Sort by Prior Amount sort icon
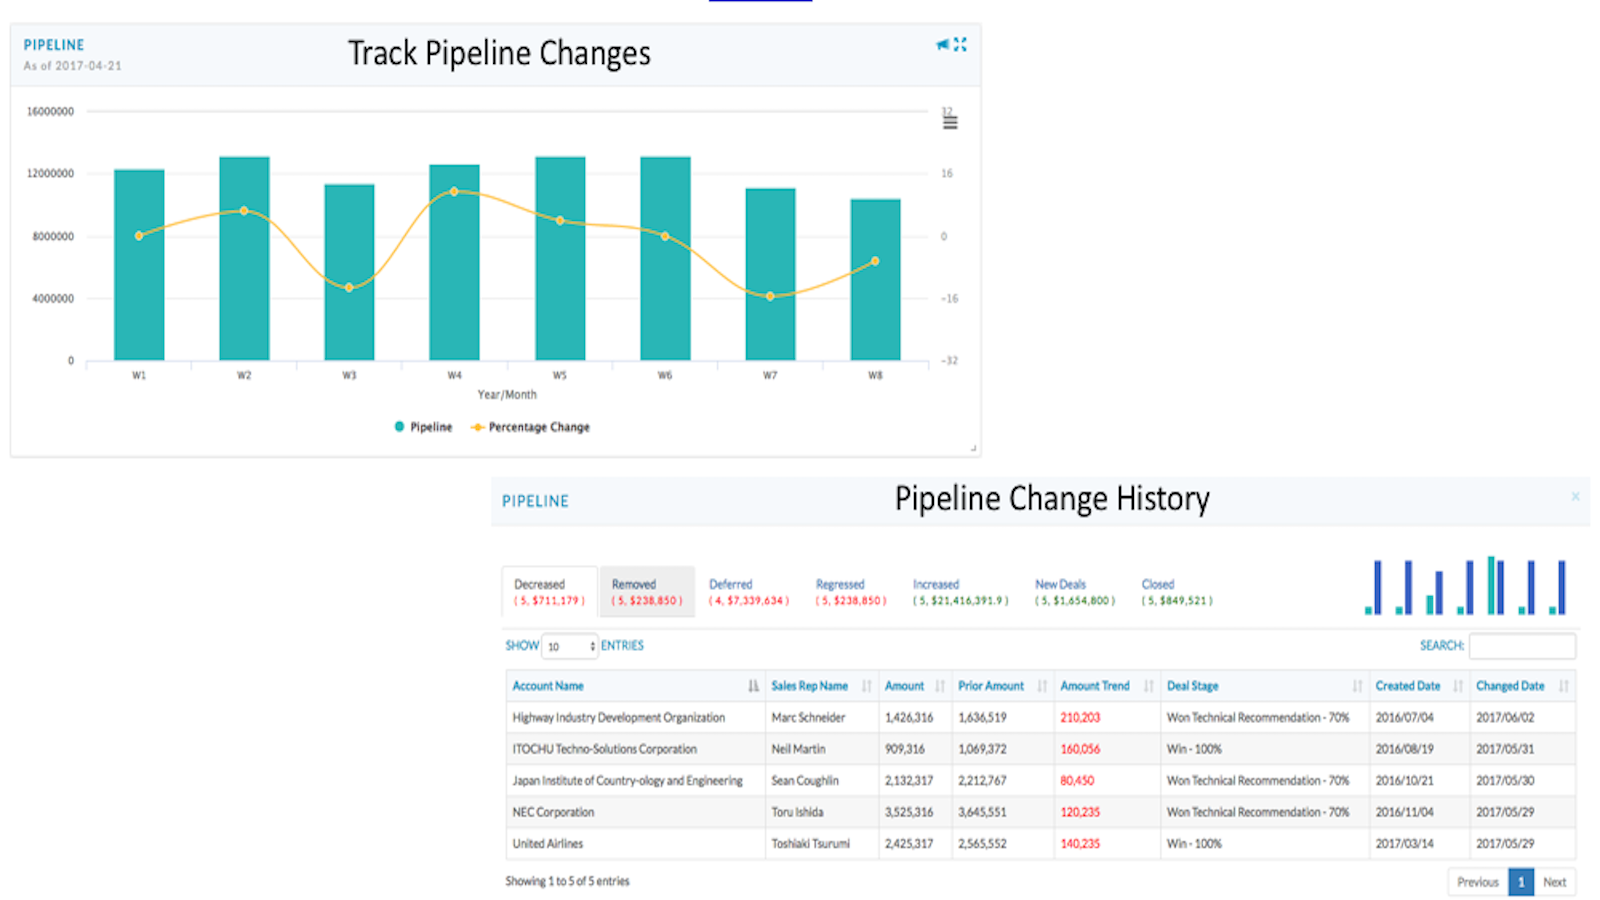The width and height of the screenshot is (1600, 900). click(1042, 686)
